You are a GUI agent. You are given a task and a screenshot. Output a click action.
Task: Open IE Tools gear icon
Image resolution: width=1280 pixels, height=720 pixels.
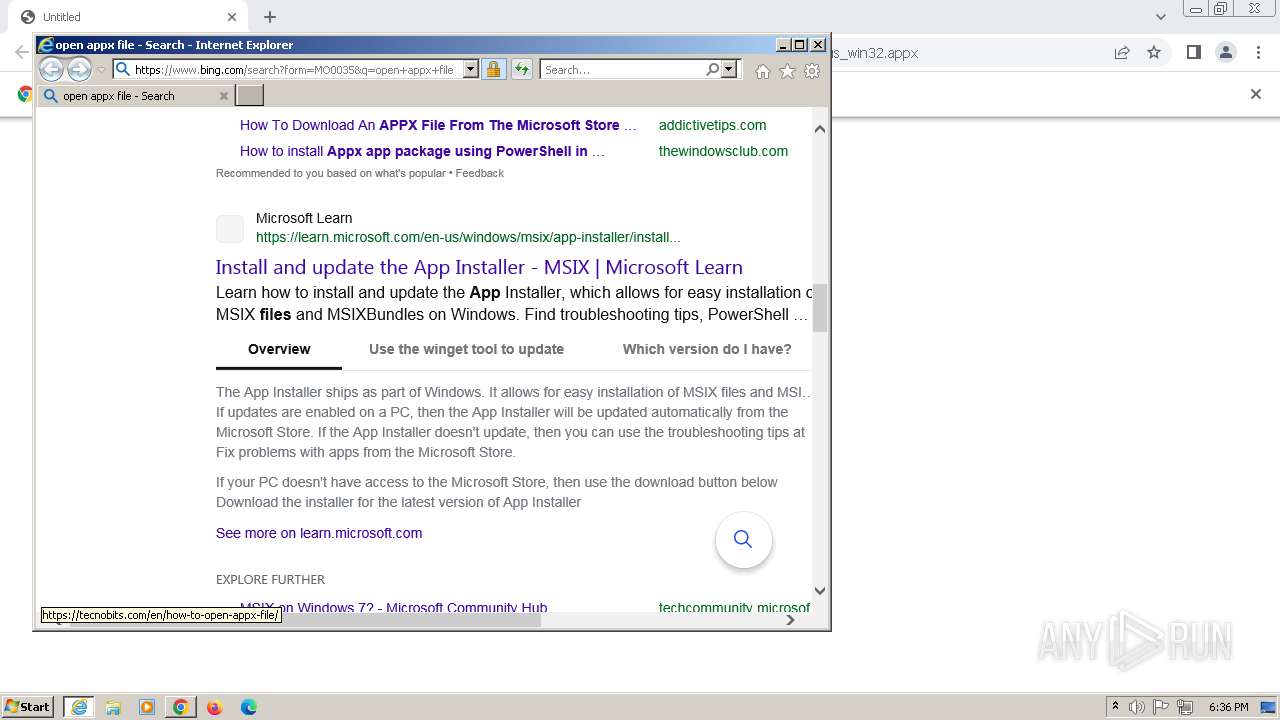coord(812,71)
